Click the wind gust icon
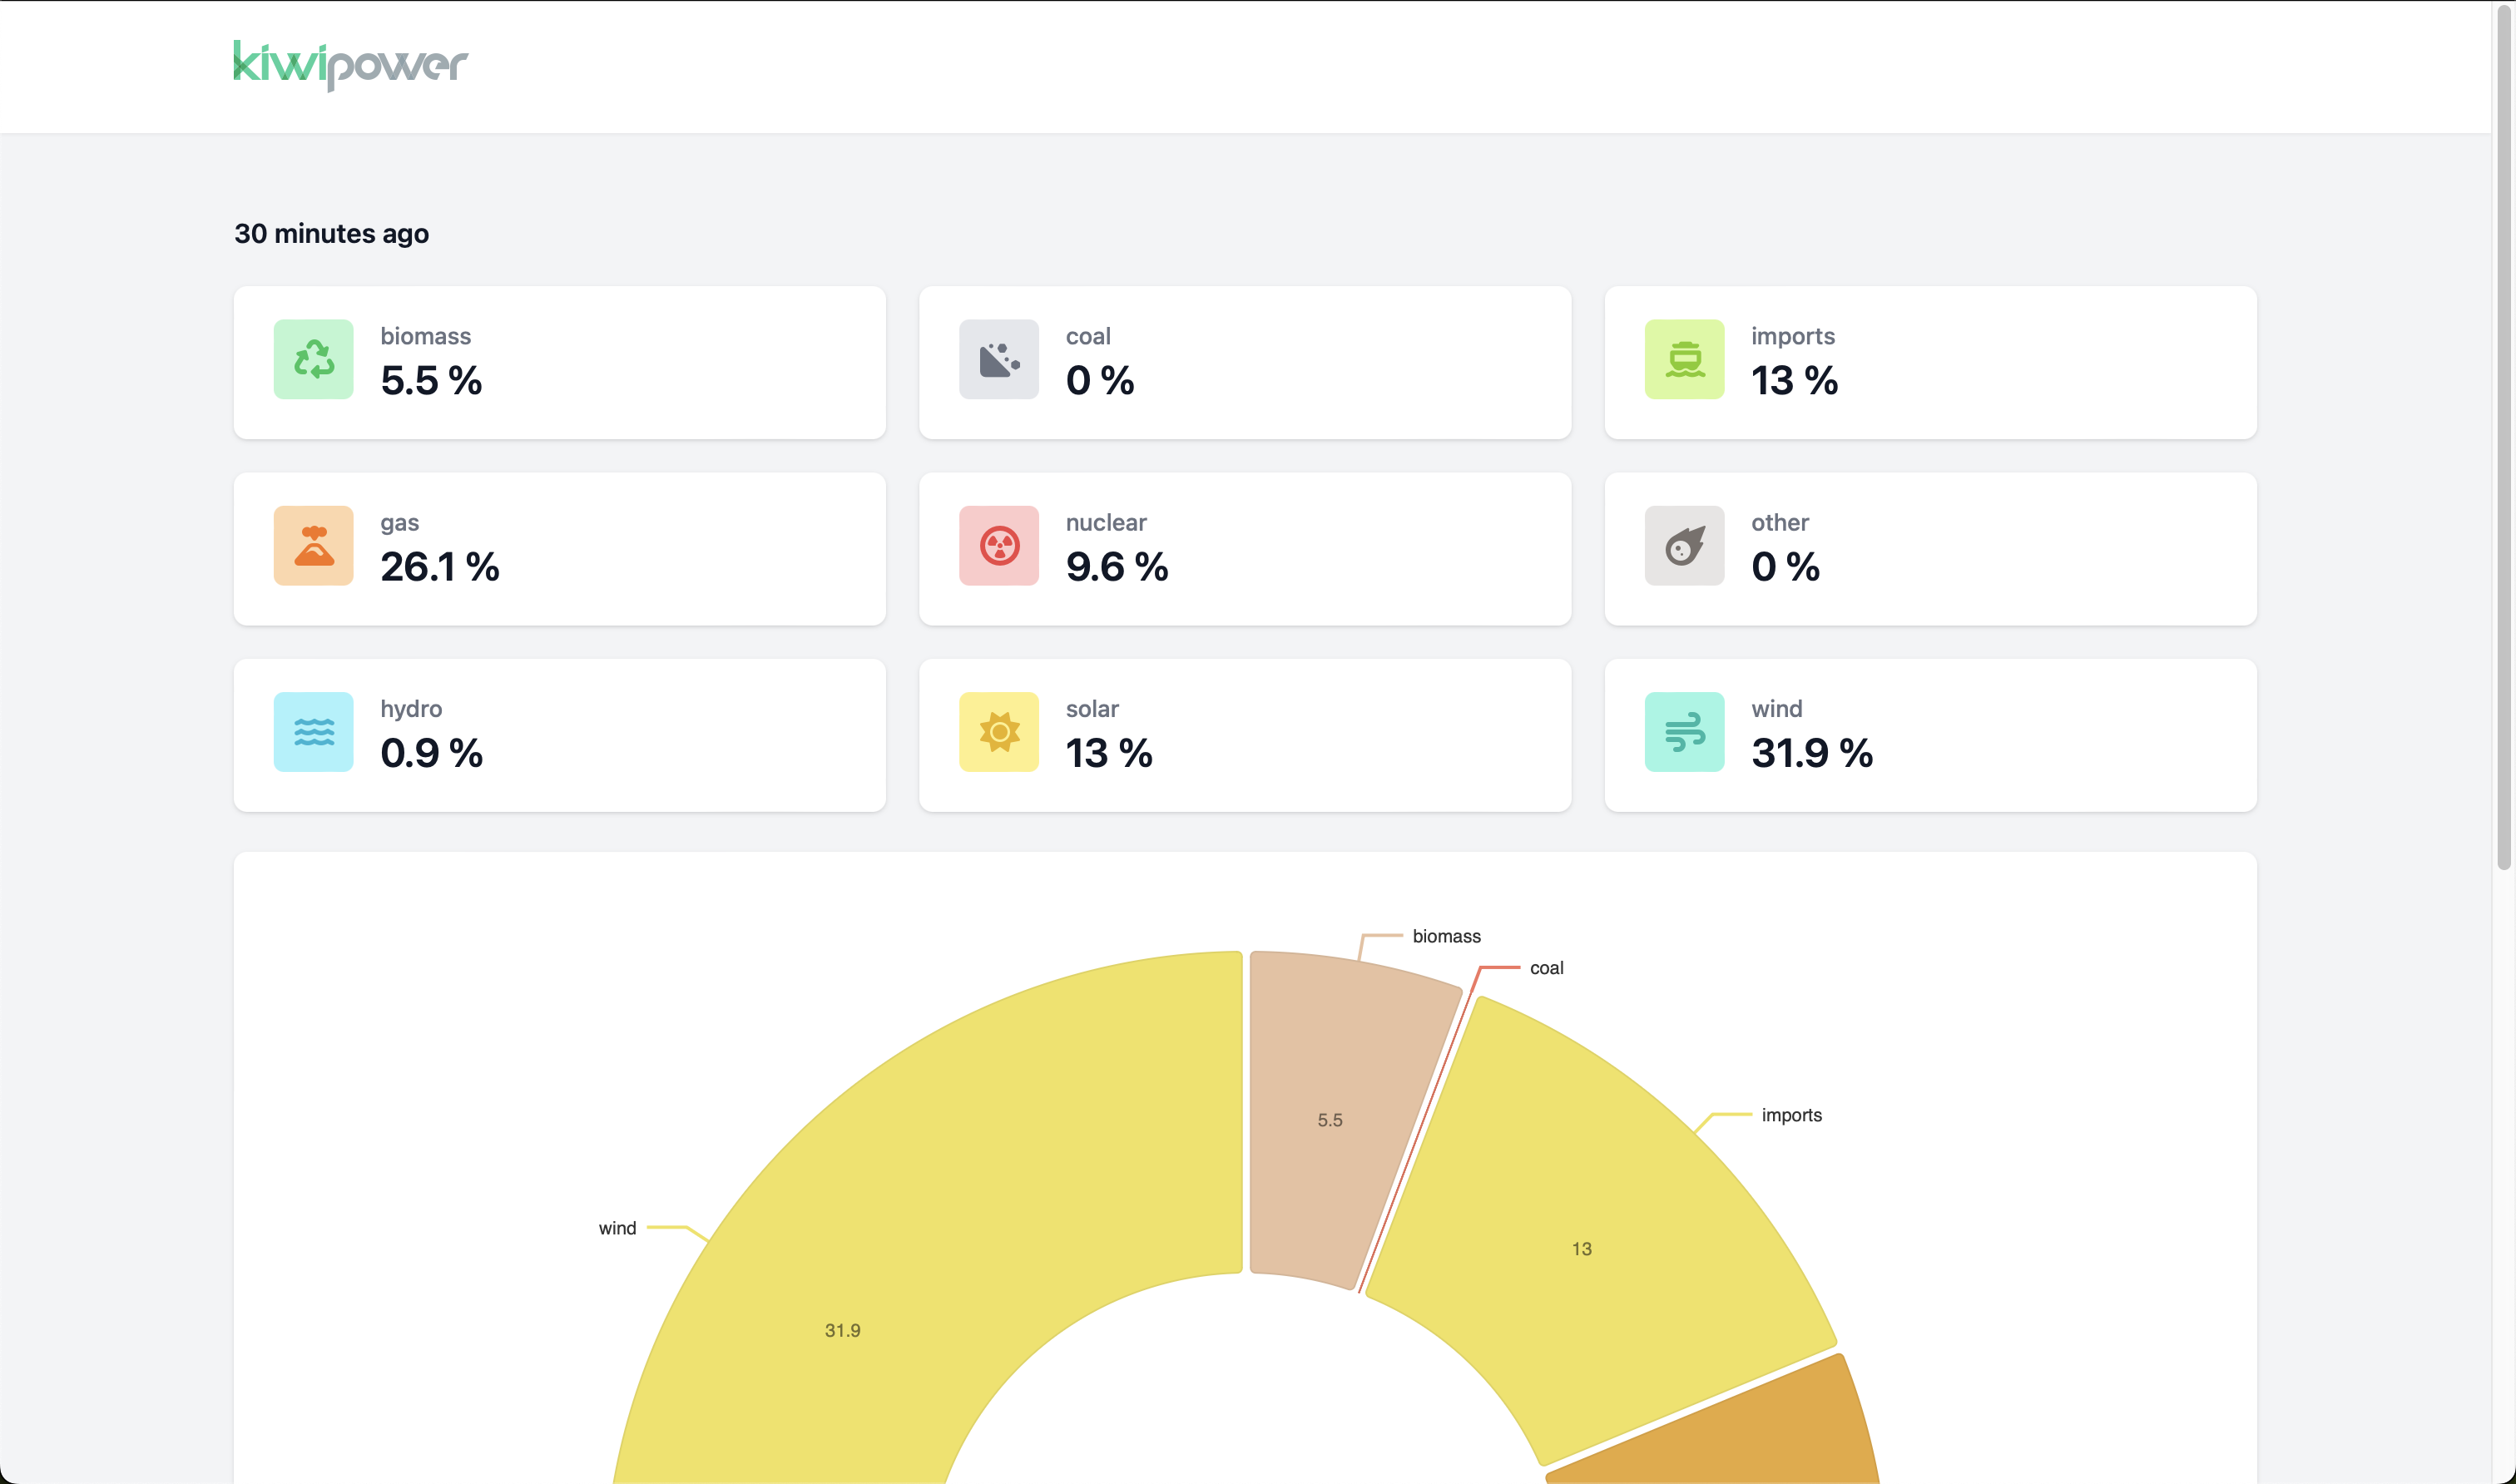This screenshot has height=1484, width=2516. click(x=1684, y=731)
